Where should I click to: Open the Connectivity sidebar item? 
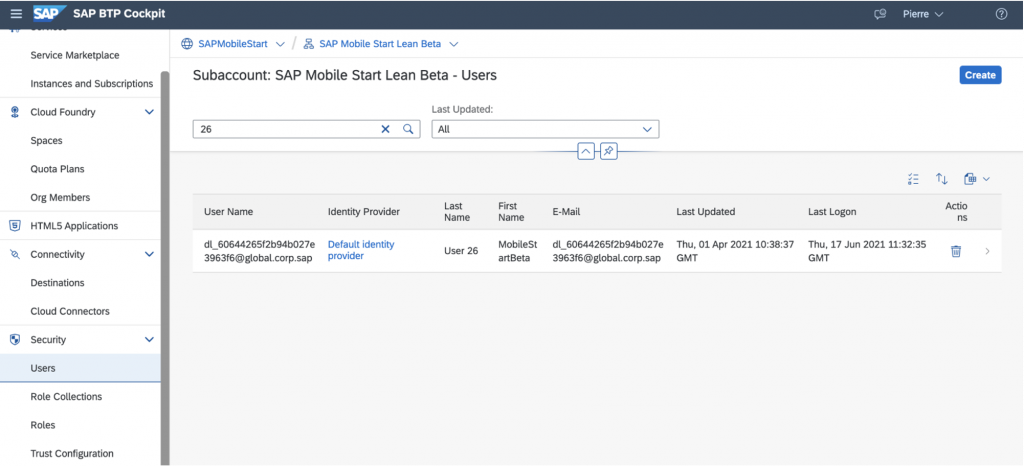57,255
